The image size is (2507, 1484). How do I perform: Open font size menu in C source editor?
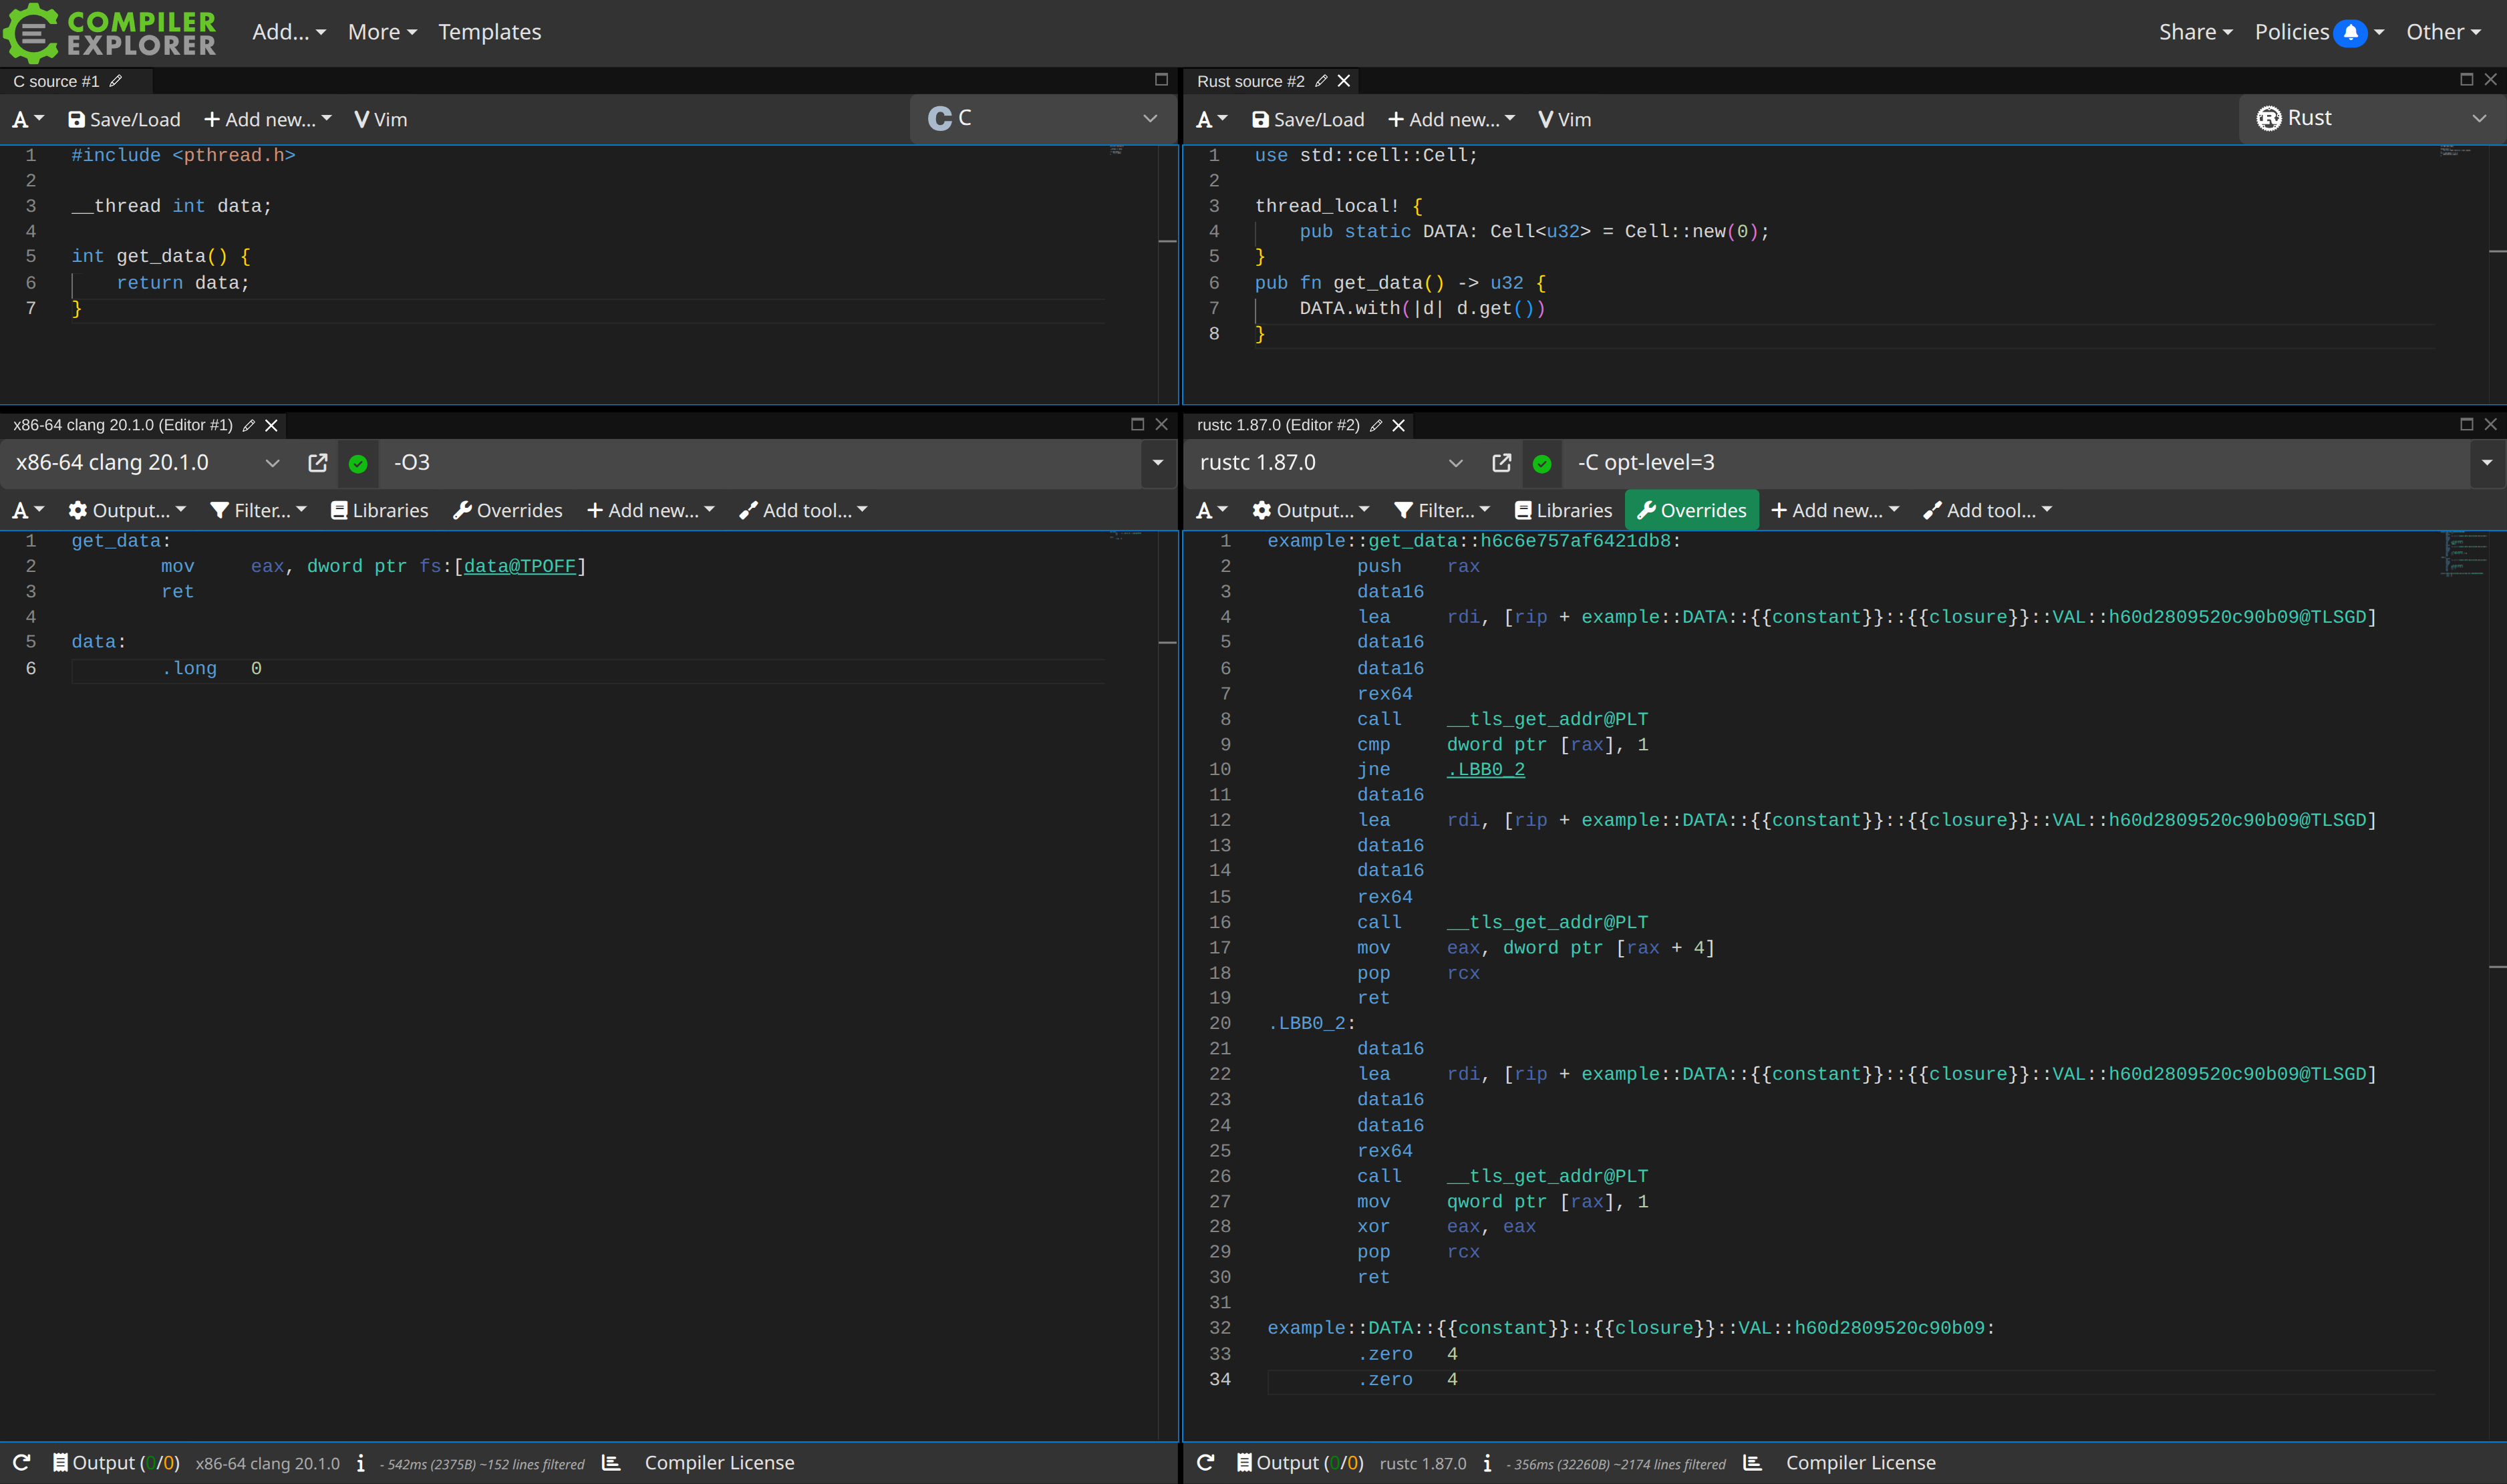28,120
